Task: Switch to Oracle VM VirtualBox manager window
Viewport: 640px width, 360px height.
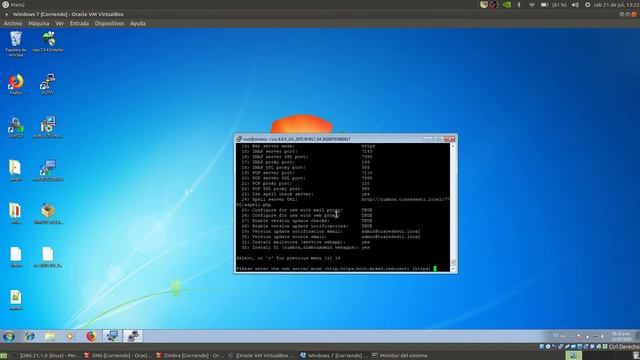Action: (261, 356)
